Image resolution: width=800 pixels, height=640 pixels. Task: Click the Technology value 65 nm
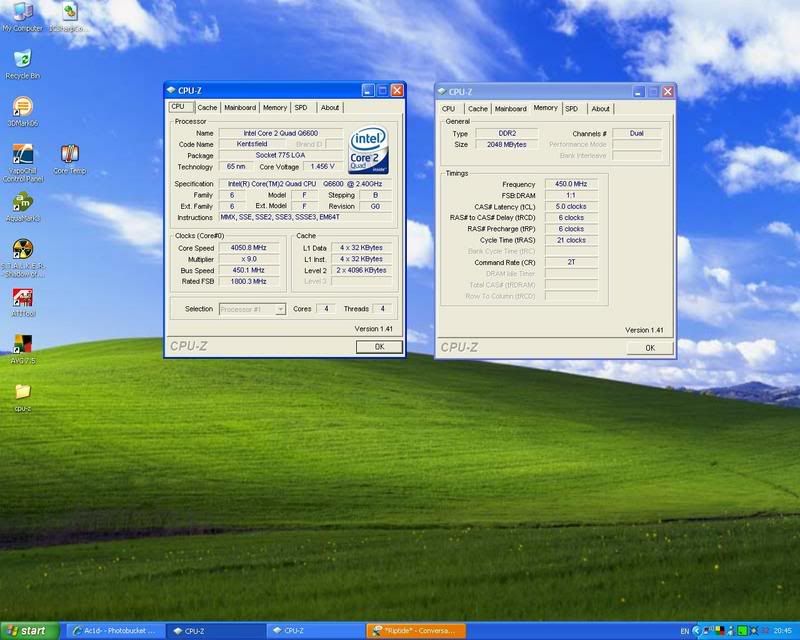pos(235,166)
